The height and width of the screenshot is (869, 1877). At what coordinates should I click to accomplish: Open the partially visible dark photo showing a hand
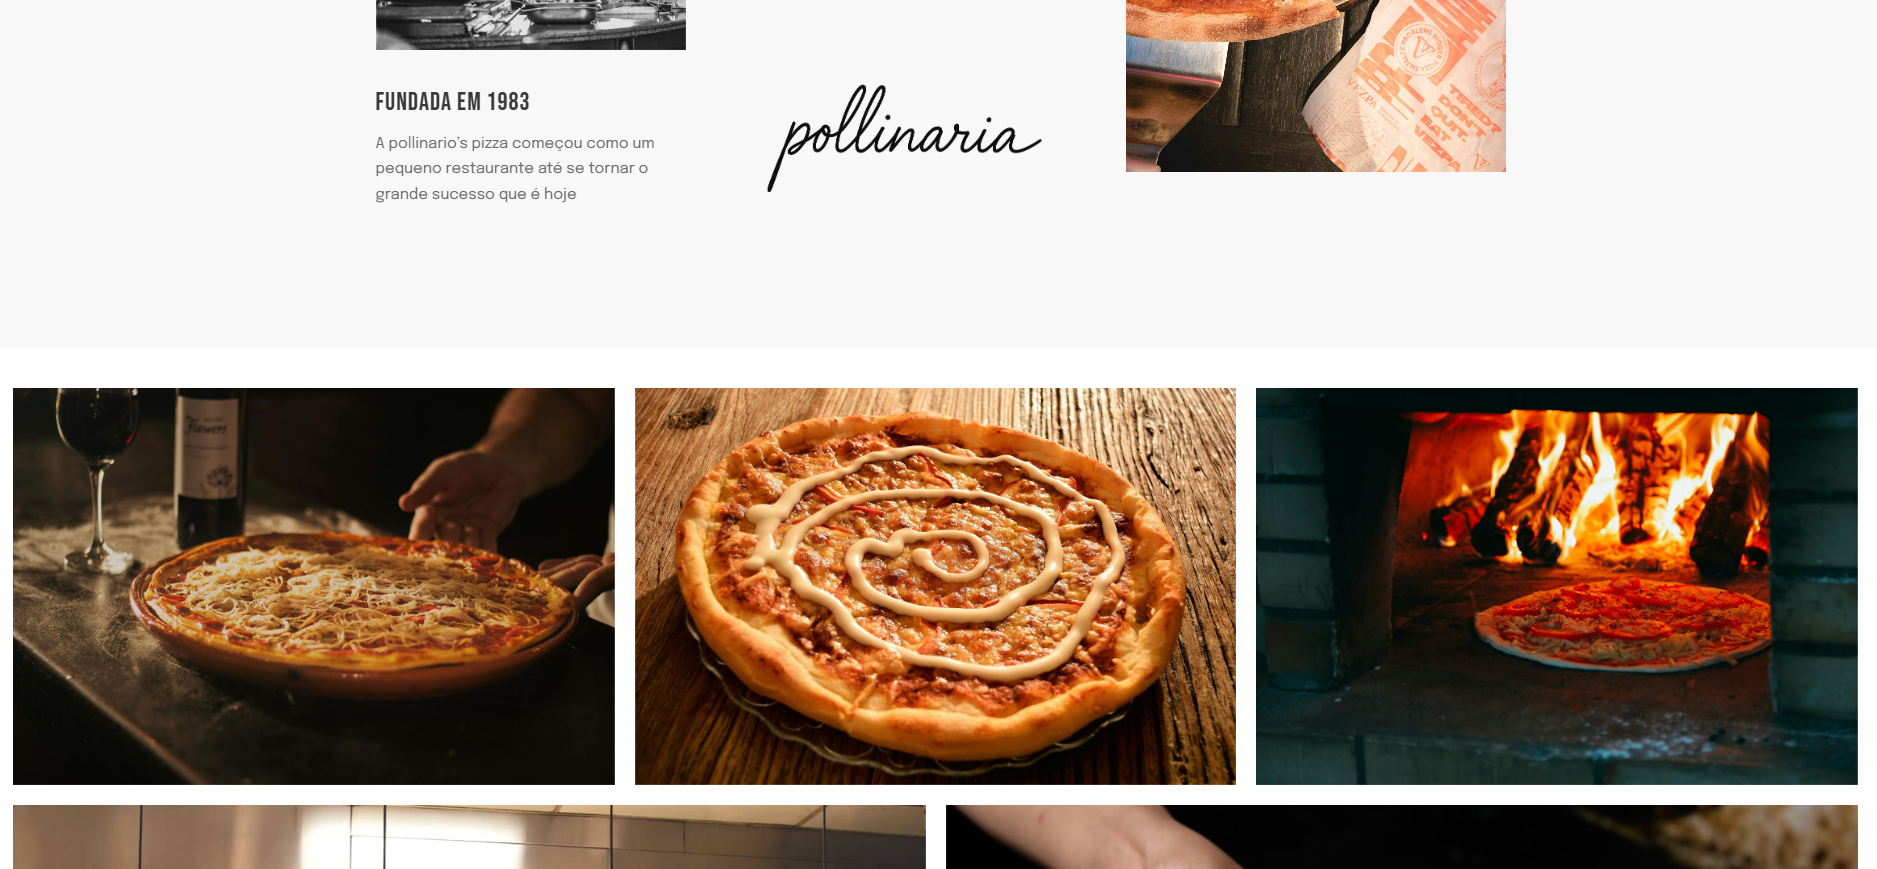click(1401, 837)
